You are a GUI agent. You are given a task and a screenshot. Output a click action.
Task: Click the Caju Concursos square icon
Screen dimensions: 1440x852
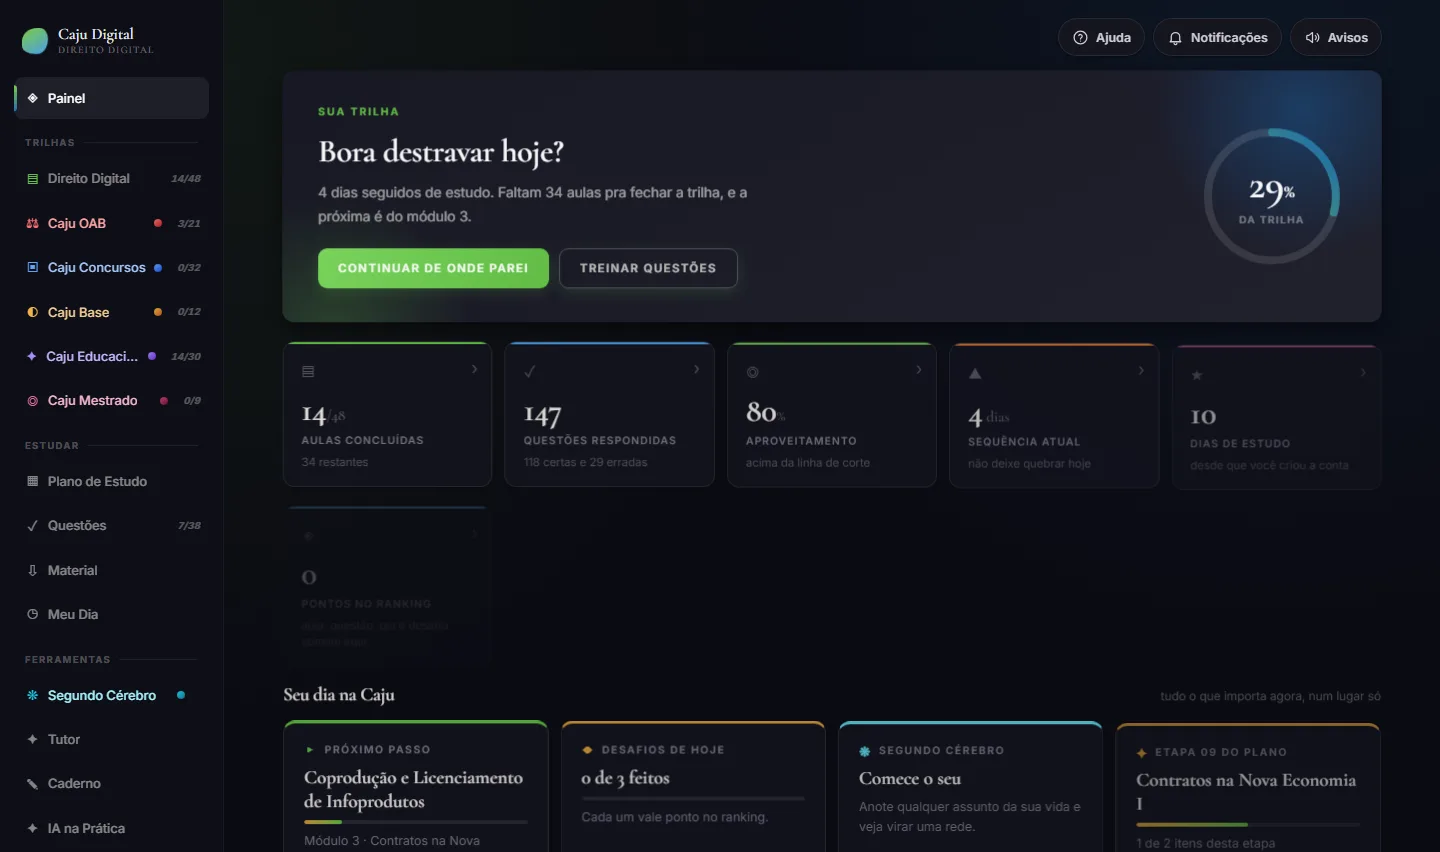click(33, 267)
